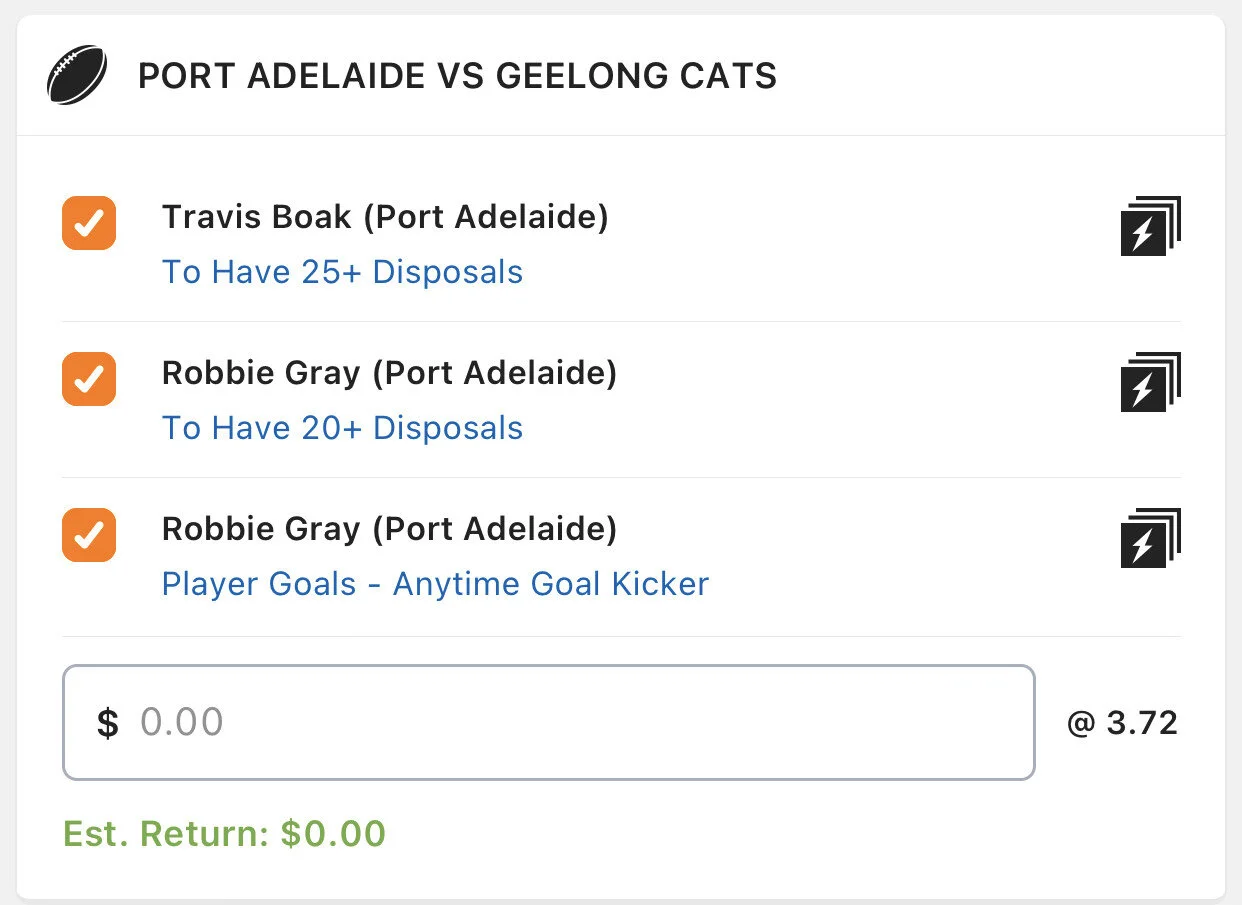This screenshot has height=905, width=1242.
Task: Click the Port Adelaide vs Geelong Cats title
Action: [x=457, y=76]
